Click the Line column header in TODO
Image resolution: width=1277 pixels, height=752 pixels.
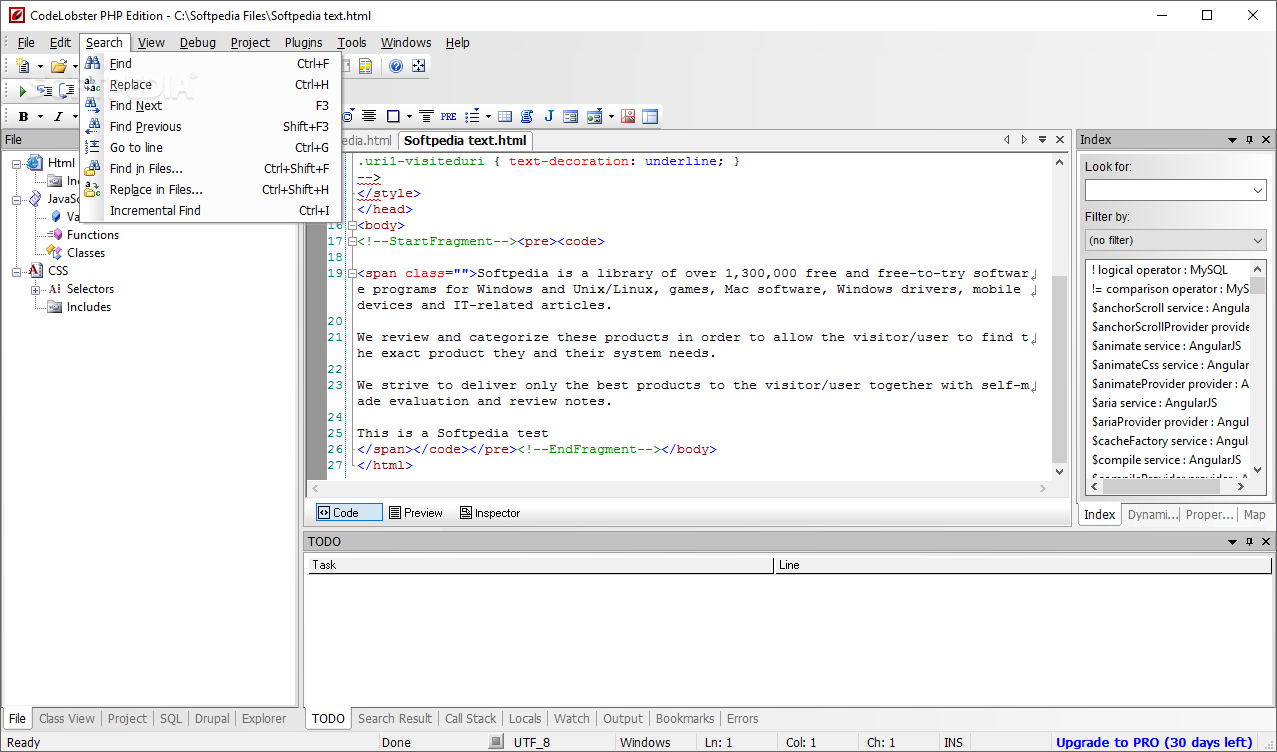tap(1023, 565)
